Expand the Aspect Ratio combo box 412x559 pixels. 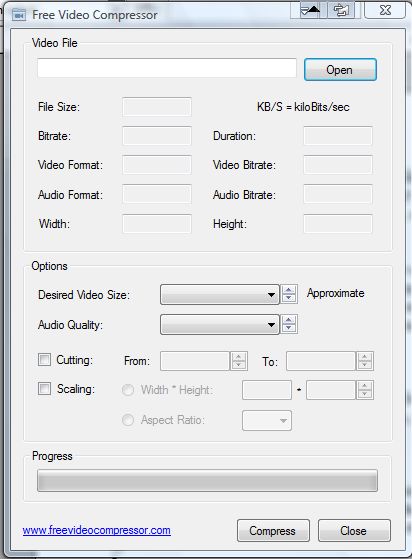pos(267,421)
